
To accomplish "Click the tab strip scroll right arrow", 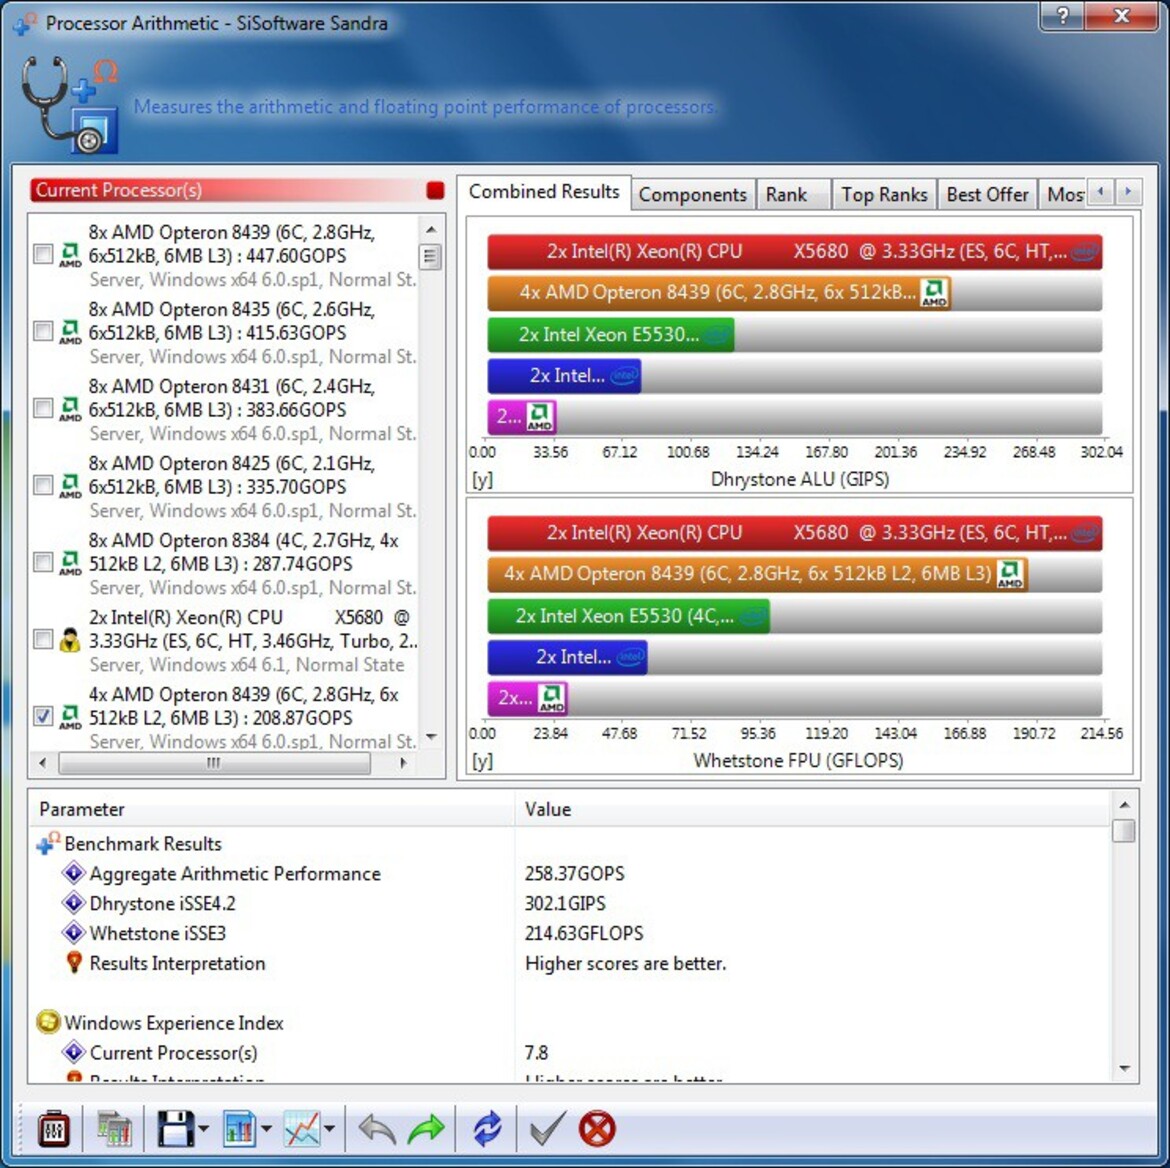I will pos(1128,192).
